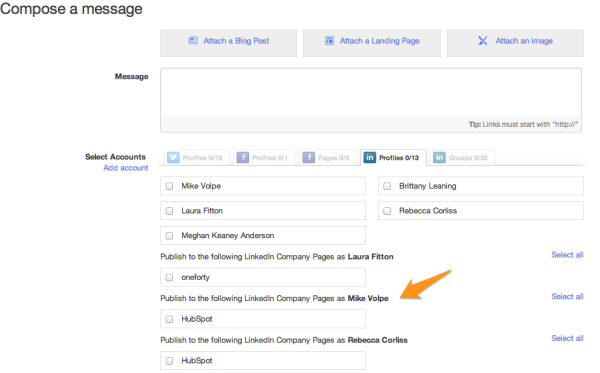This screenshot has height=373, width=600.
Task: Tick the Rebecca Corliss checkbox
Action: click(x=387, y=211)
